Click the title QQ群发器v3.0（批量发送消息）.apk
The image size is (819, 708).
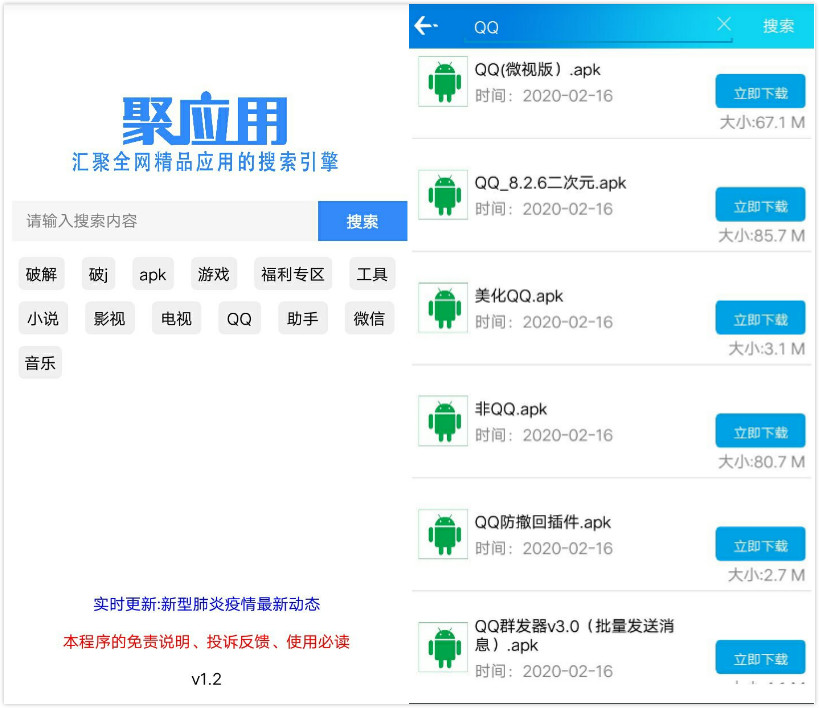574,635
